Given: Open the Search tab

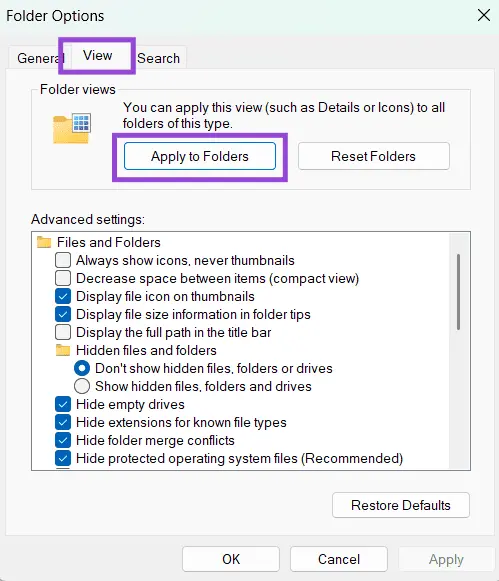Looking at the screenshot, I should pos(159,58).
